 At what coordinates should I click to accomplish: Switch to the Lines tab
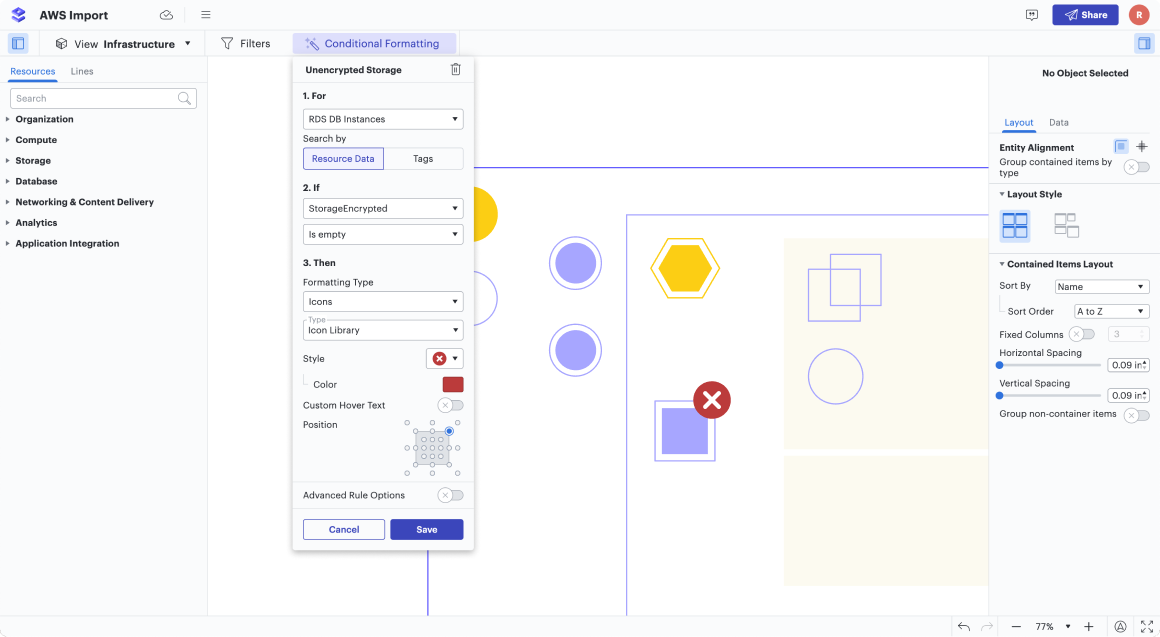pos(82,71)
